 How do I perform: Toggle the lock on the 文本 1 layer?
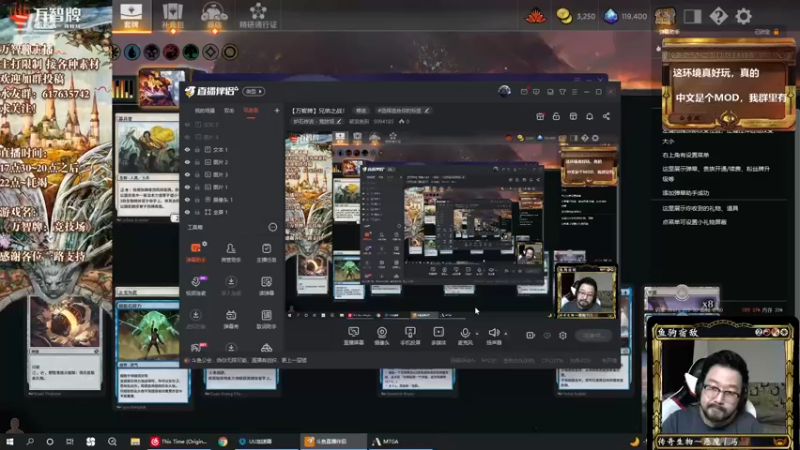197,150
